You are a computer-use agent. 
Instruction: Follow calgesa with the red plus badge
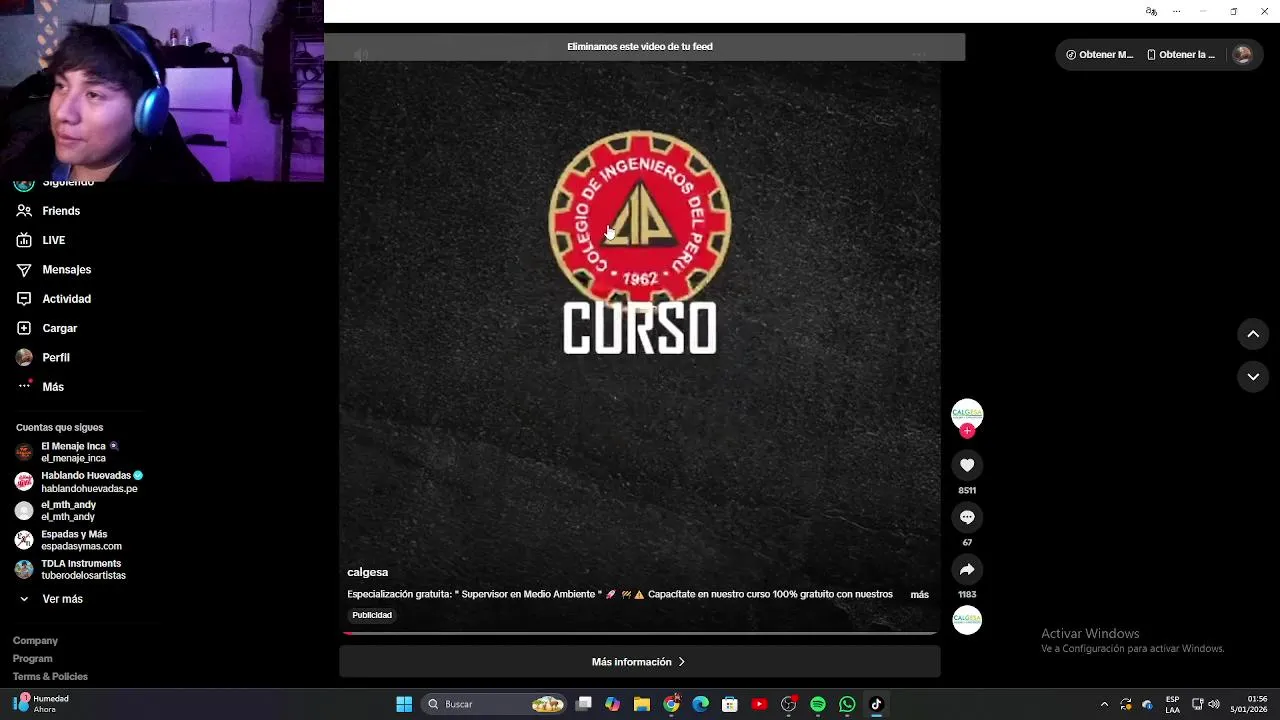[x=967, y=431]
